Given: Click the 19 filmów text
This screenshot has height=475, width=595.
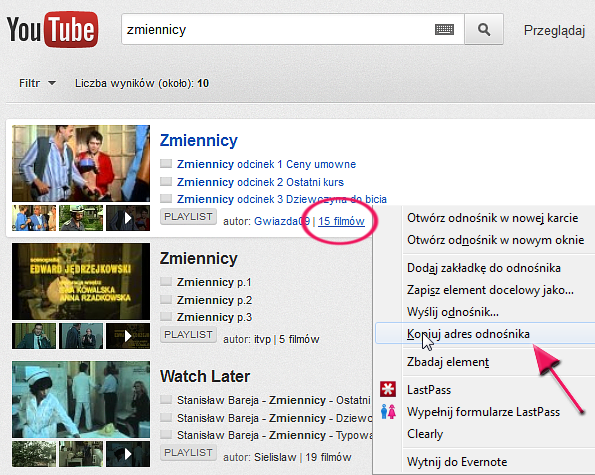Looking at the screenshot, I should [x=328, y=457].
